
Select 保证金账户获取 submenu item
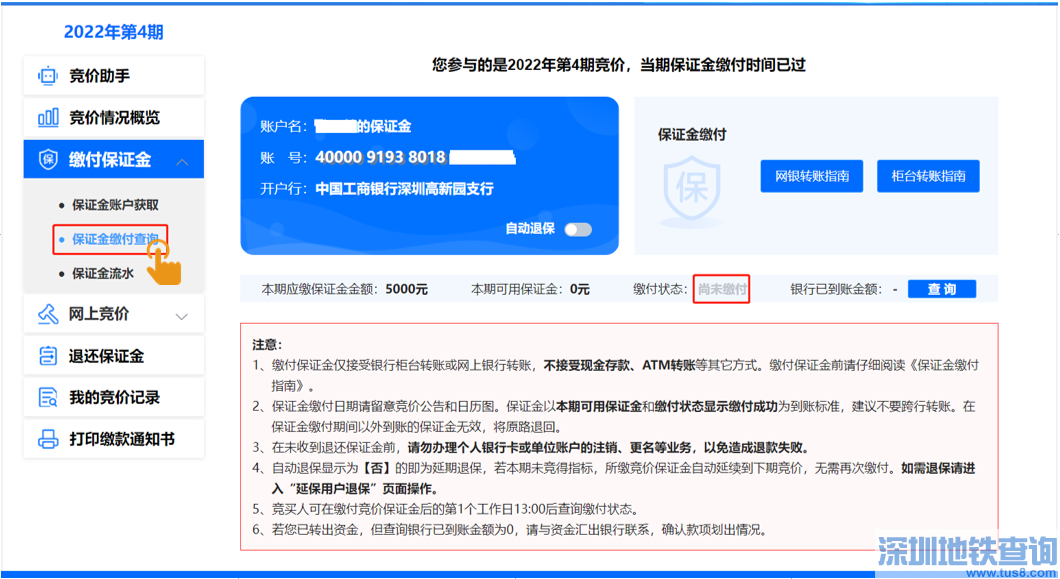tap(115, 205)
